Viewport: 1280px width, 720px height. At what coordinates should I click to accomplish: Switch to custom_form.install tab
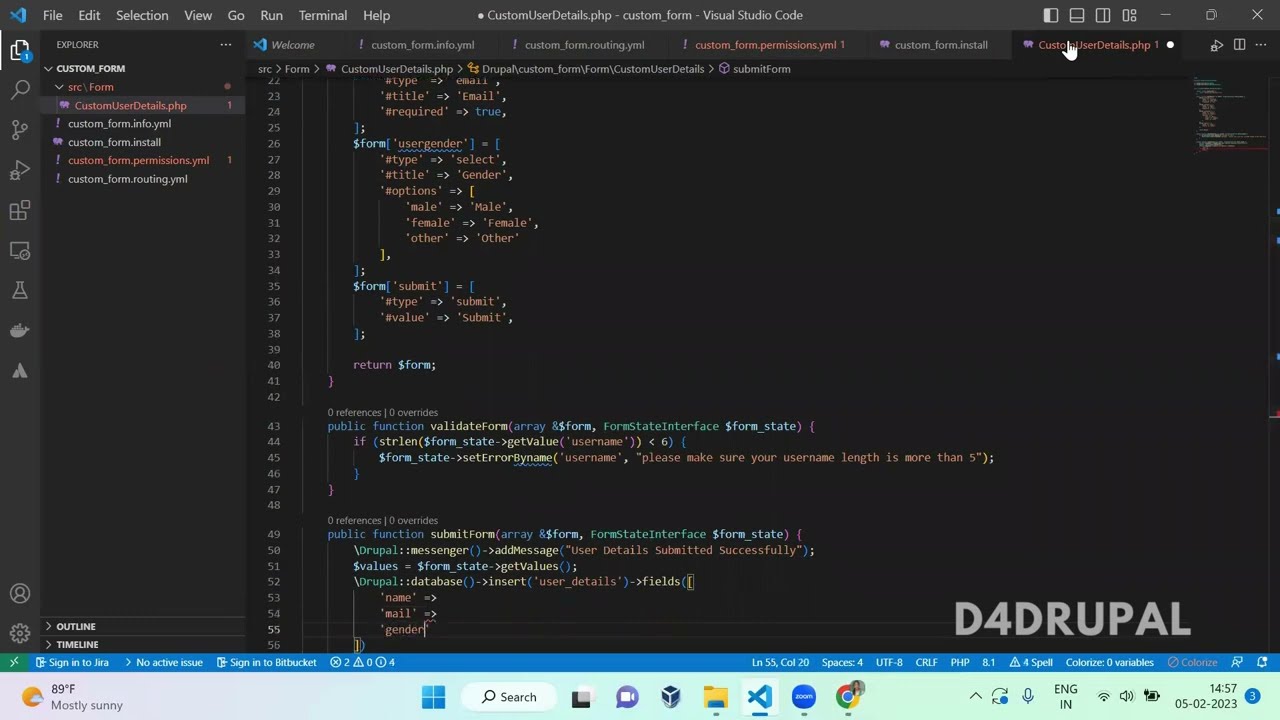(x=941, y=45)
